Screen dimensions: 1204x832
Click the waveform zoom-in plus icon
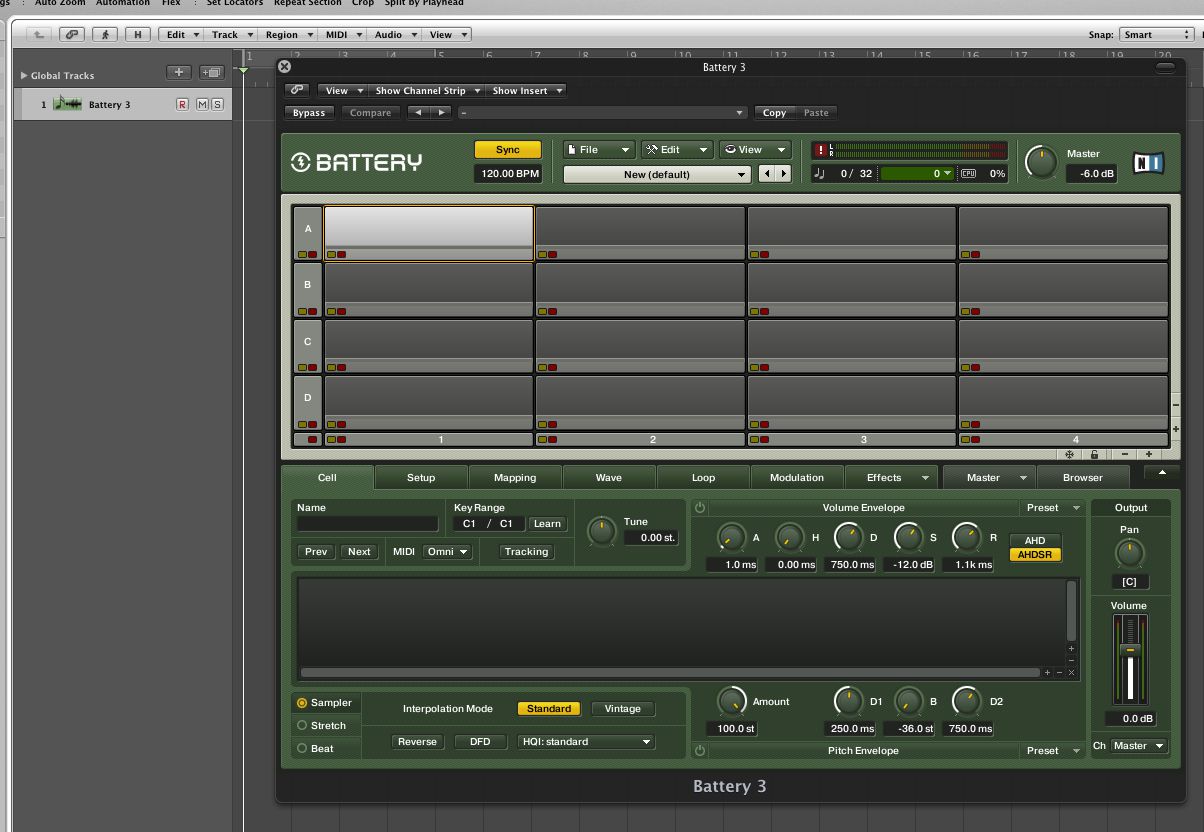click(1047, 673)
